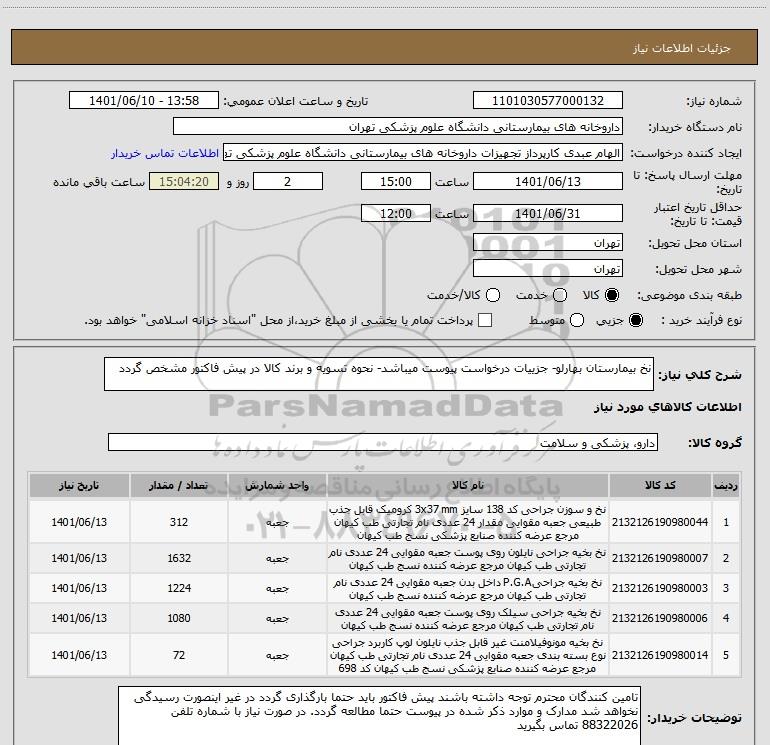Click quantity 1080 in row 4
The image size is (770, 745).
click(x=179, y=618)
